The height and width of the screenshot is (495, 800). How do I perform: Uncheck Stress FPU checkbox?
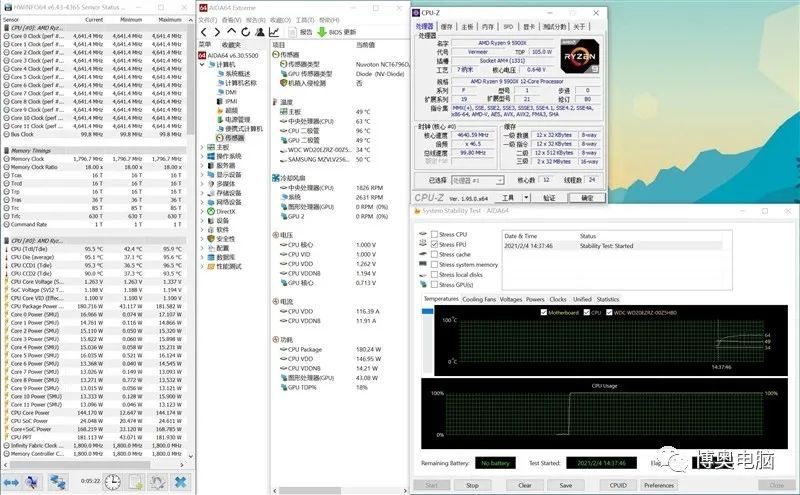(434, 244)
